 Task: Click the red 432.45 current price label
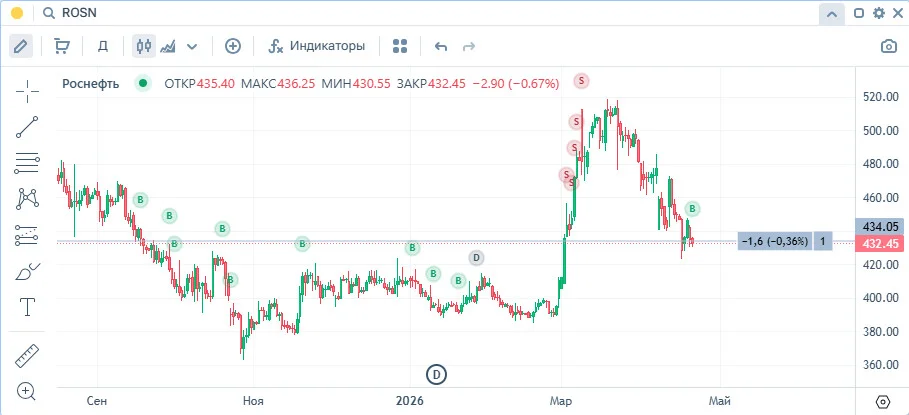pyautogui.click(x=879, y=244)
